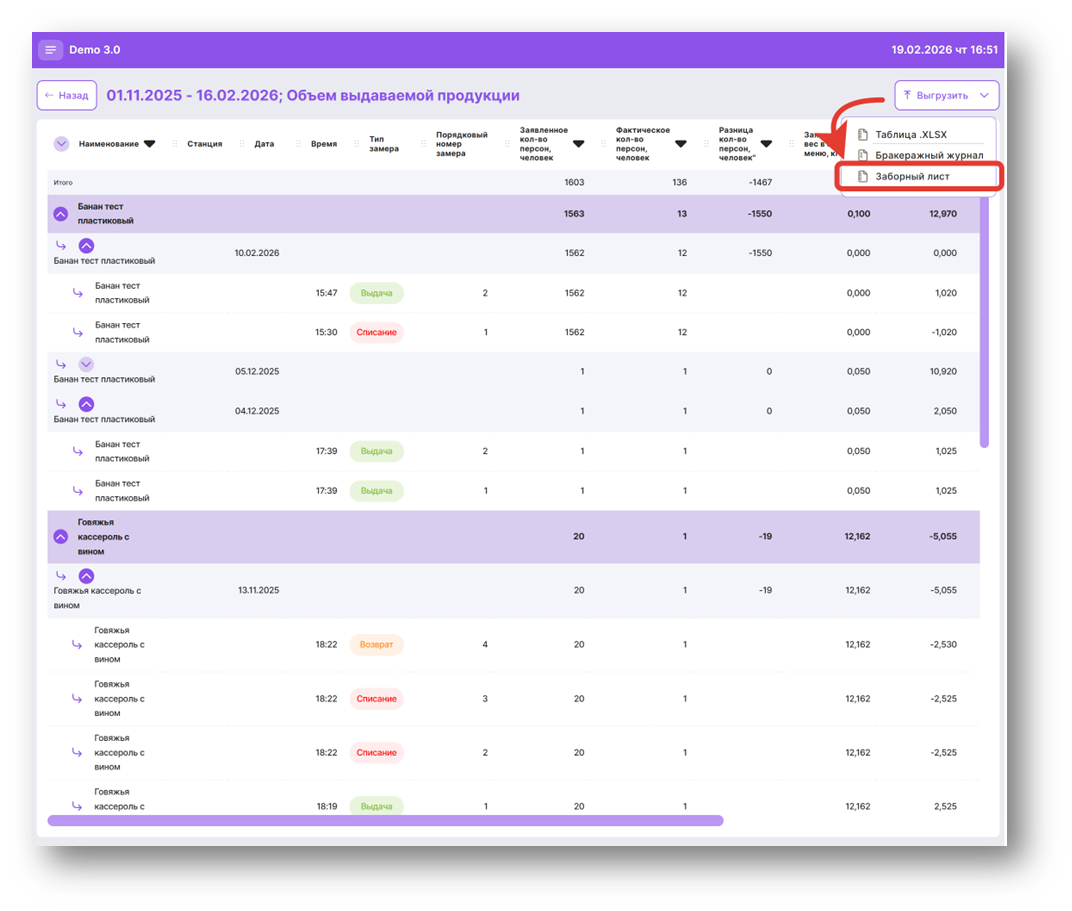
Task: Click child-row arrow icon at 15:47 Банан row
Action: pos(78,293)
